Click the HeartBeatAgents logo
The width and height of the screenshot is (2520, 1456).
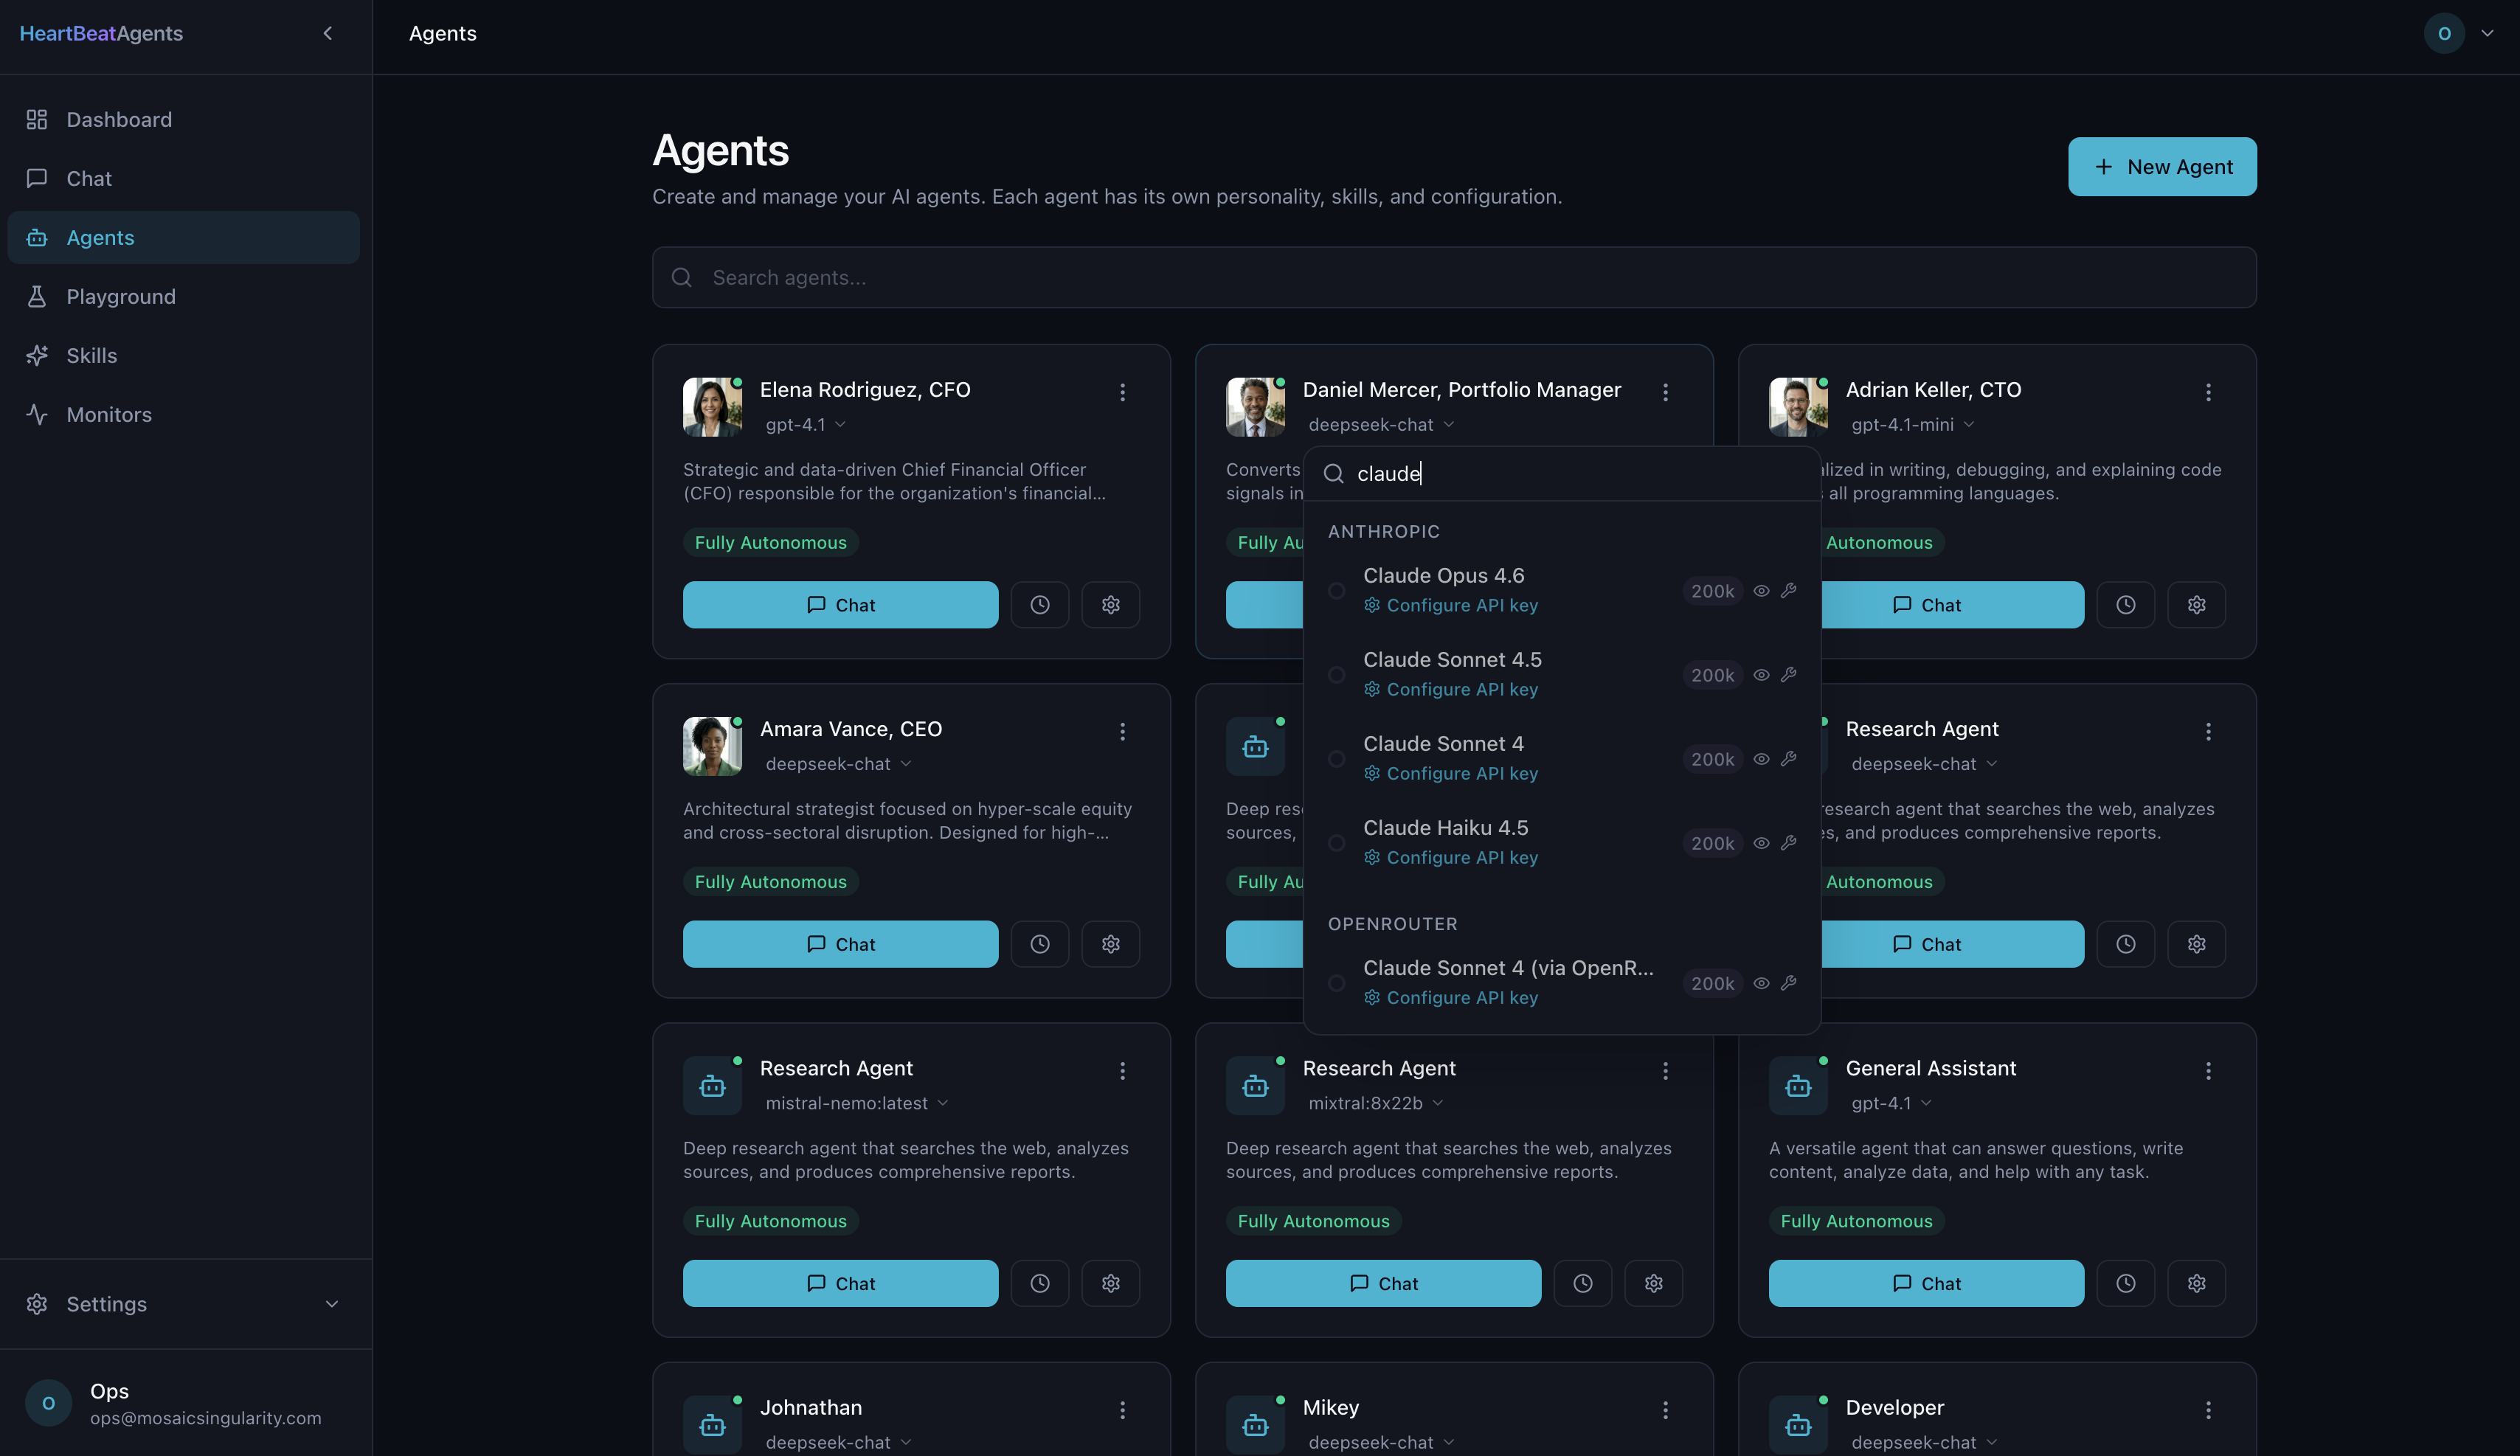click(101, 33)
